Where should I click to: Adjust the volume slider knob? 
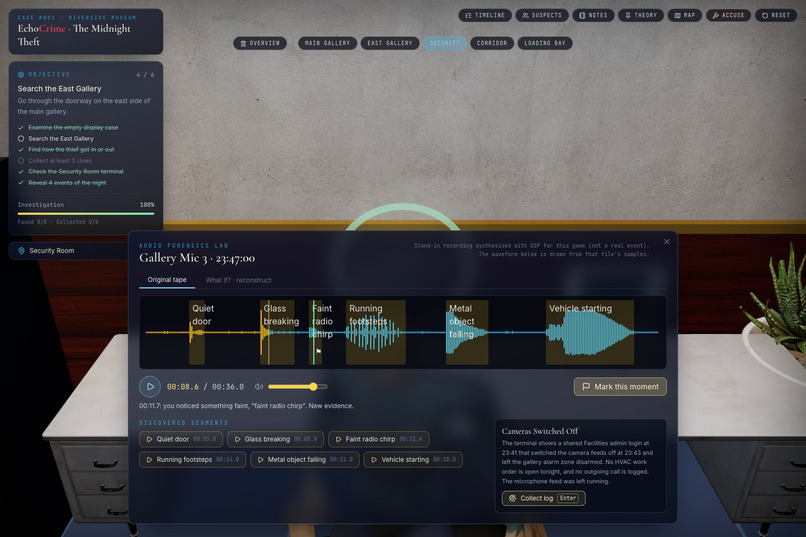313,386
